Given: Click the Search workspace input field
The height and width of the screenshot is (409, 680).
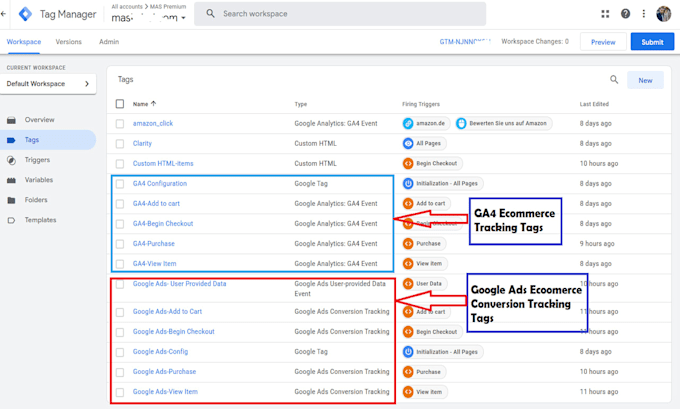Looking at the screenshot, I should pos(340,14).
